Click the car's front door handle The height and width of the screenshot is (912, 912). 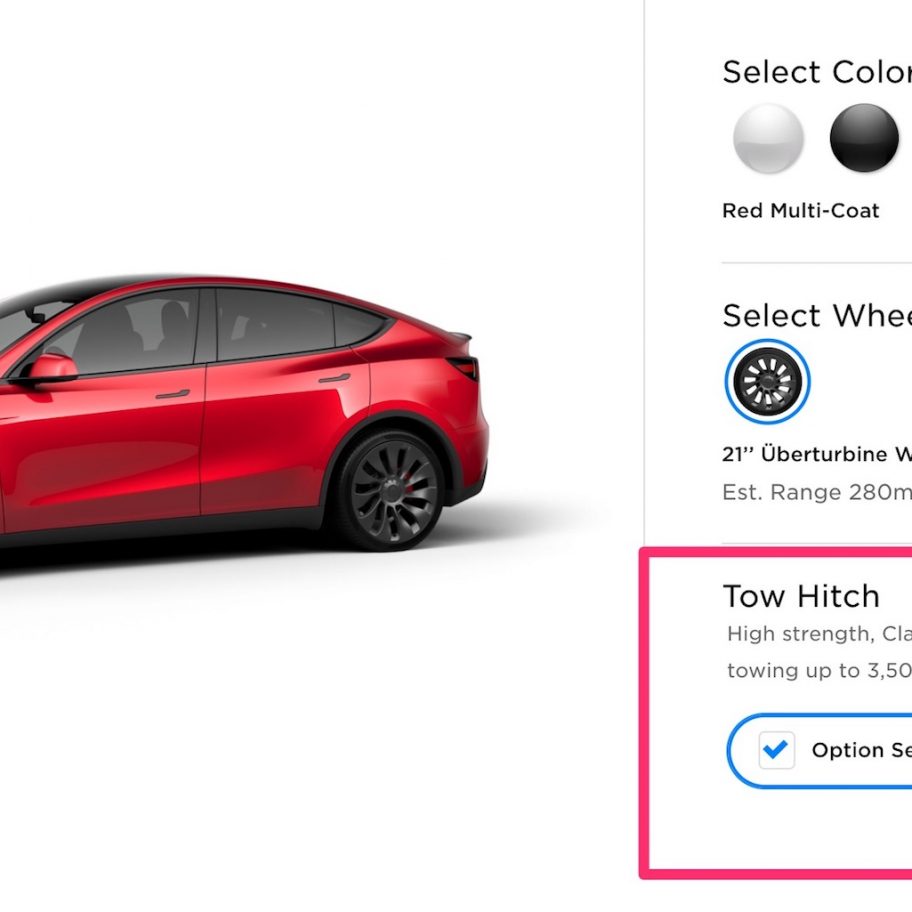(173, 394)
